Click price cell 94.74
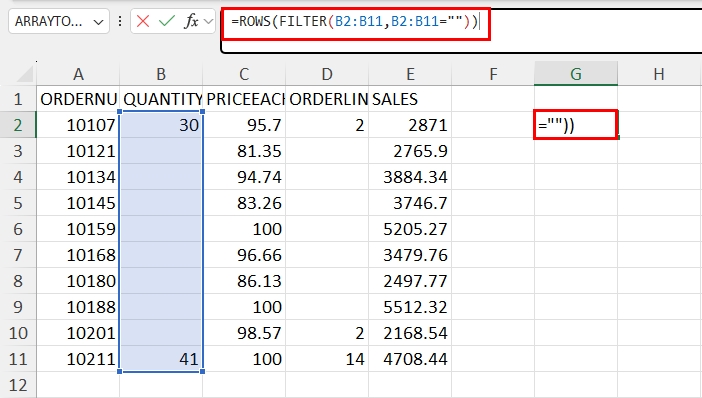 [244, 177]
